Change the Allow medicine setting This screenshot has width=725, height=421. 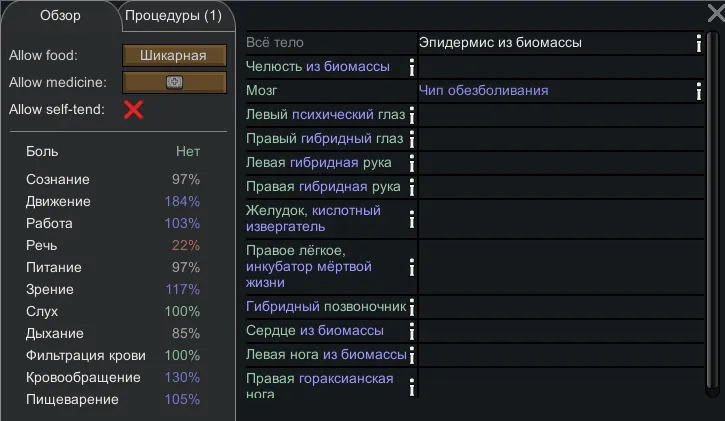[x=174, y=83]
